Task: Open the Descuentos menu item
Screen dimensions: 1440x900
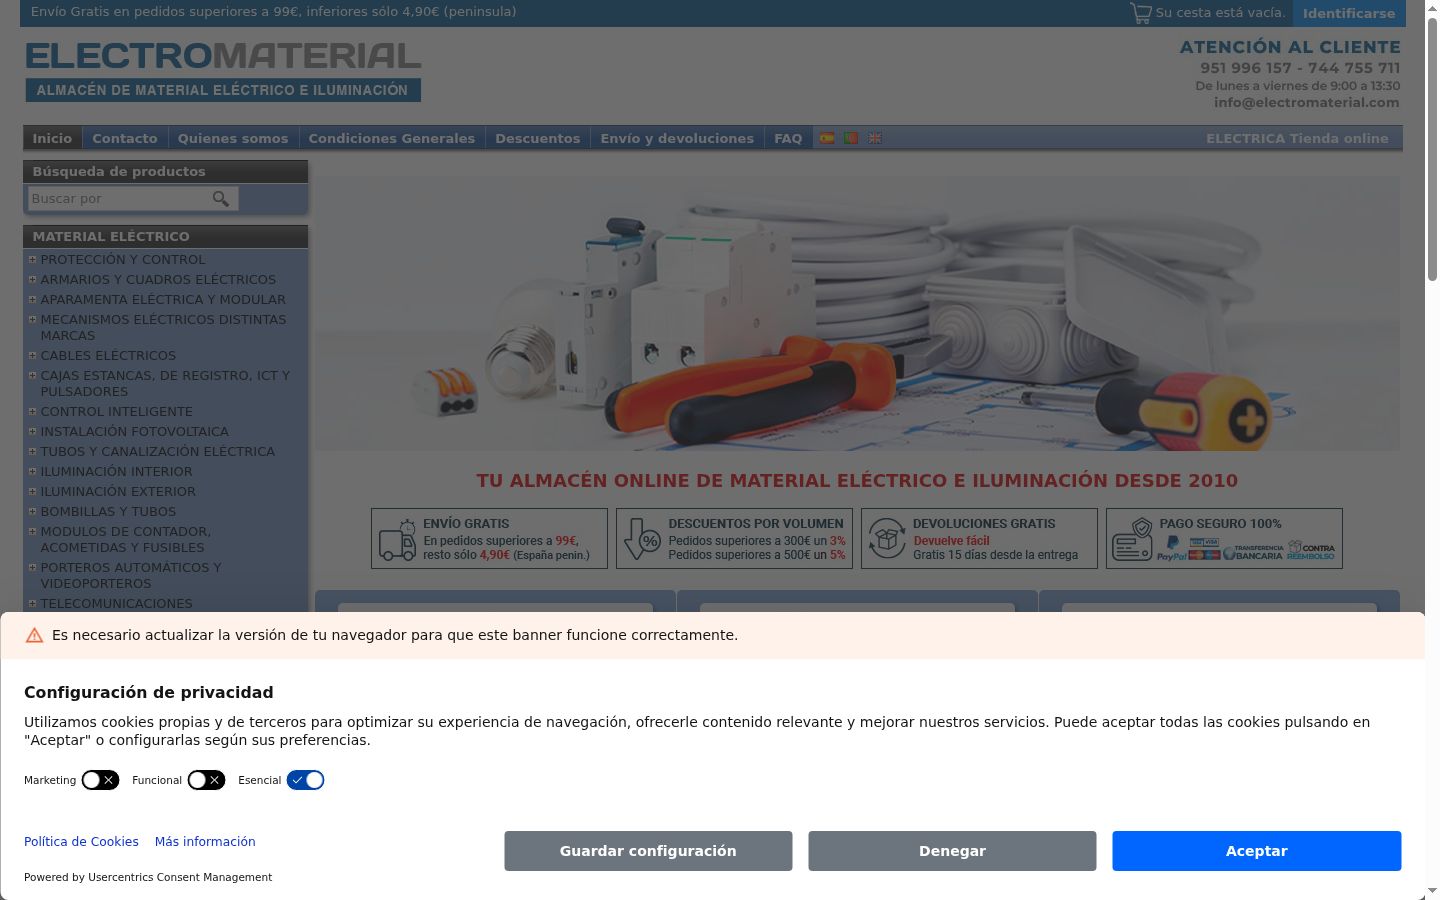Action: tap(538, 138)
